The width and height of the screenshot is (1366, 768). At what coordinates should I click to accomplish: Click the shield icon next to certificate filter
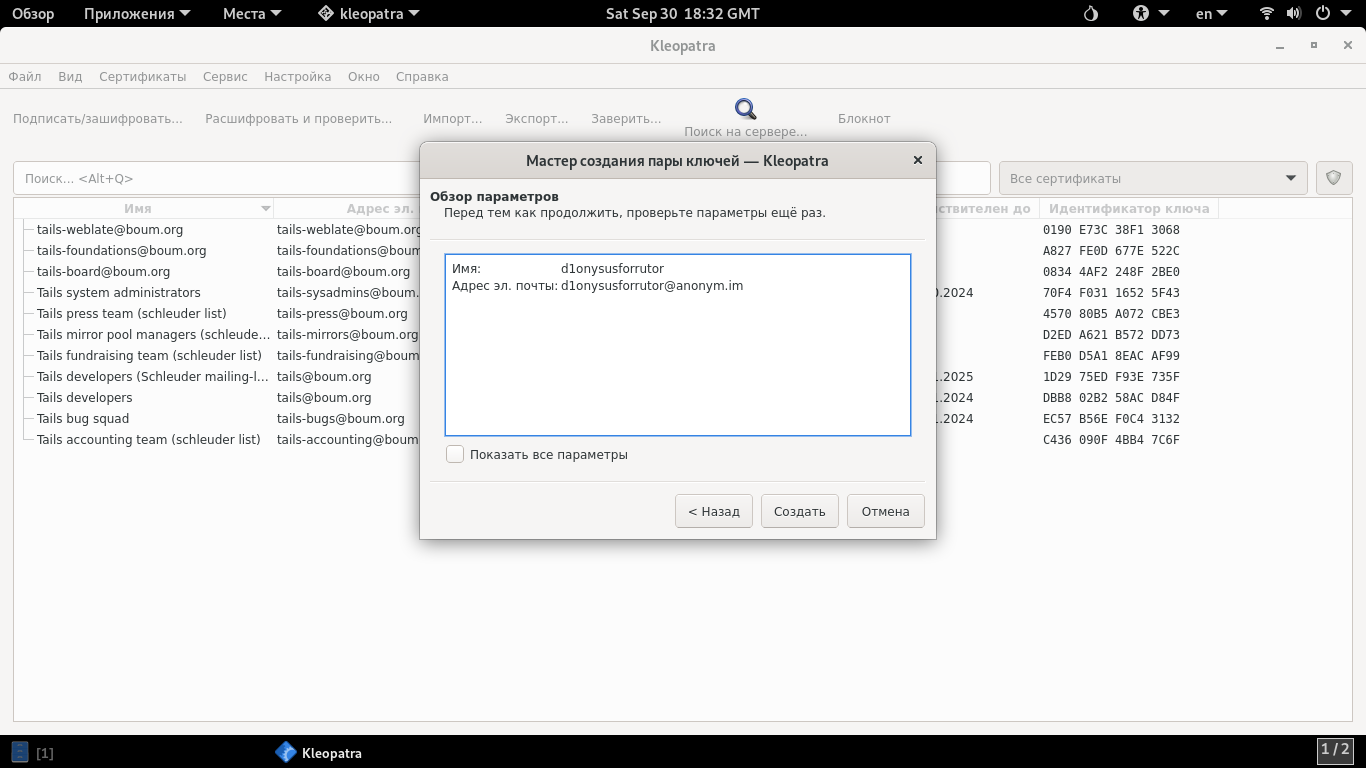1333,178
